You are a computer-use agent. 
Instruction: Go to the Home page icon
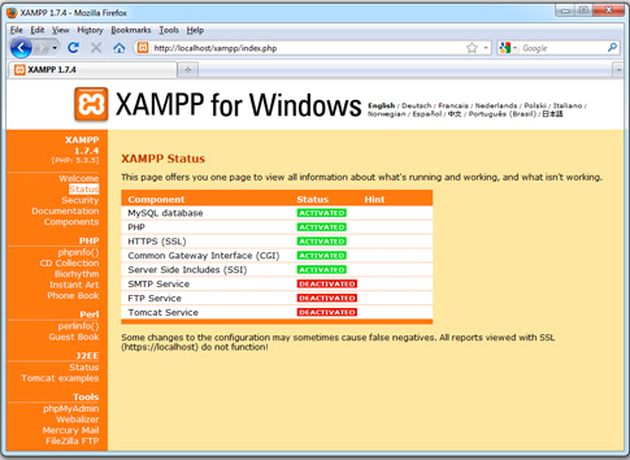tap(119, 48)
